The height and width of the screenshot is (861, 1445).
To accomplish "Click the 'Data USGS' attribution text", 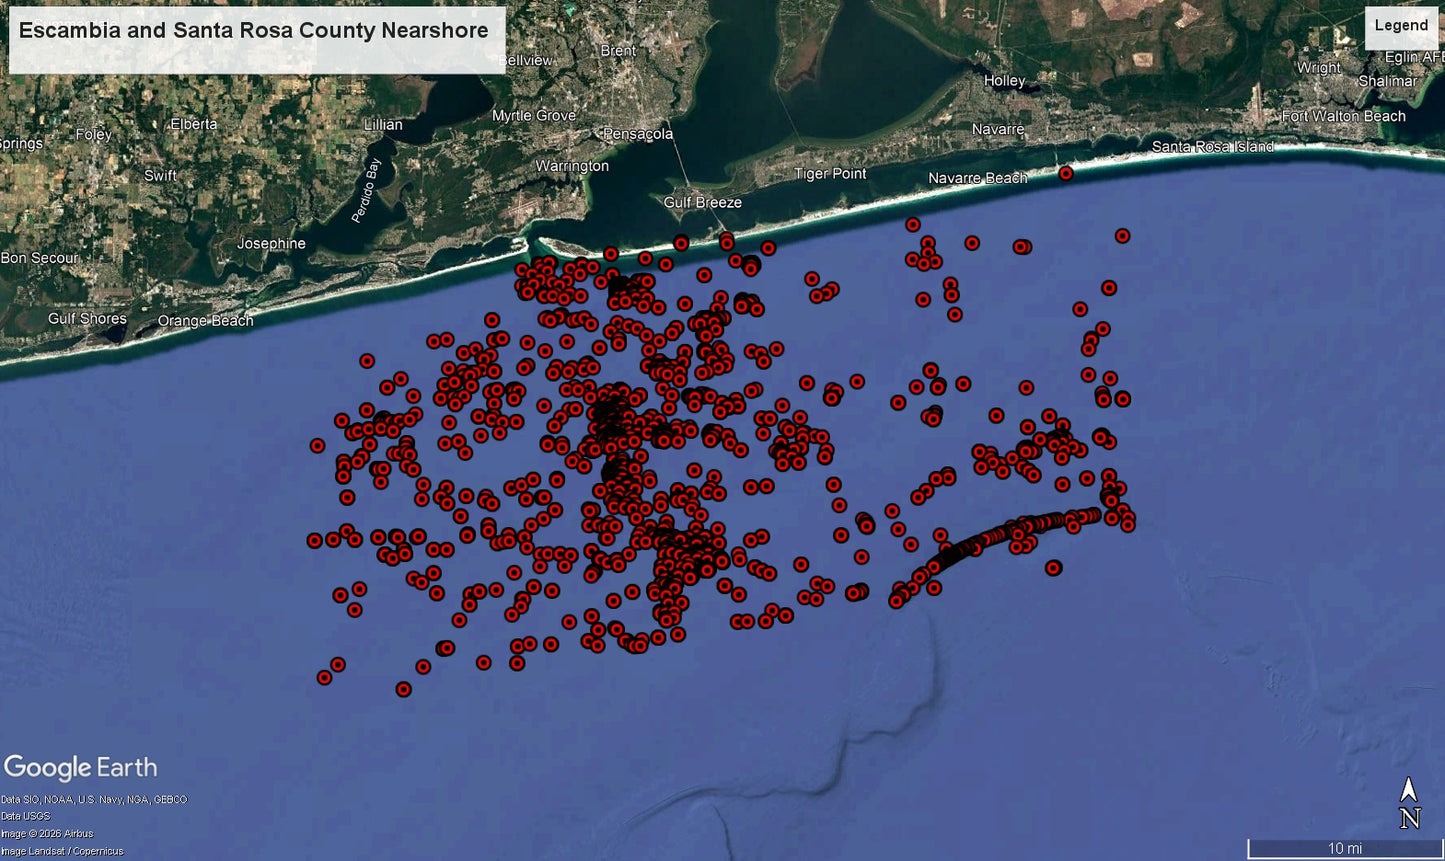I will point(26,817).
